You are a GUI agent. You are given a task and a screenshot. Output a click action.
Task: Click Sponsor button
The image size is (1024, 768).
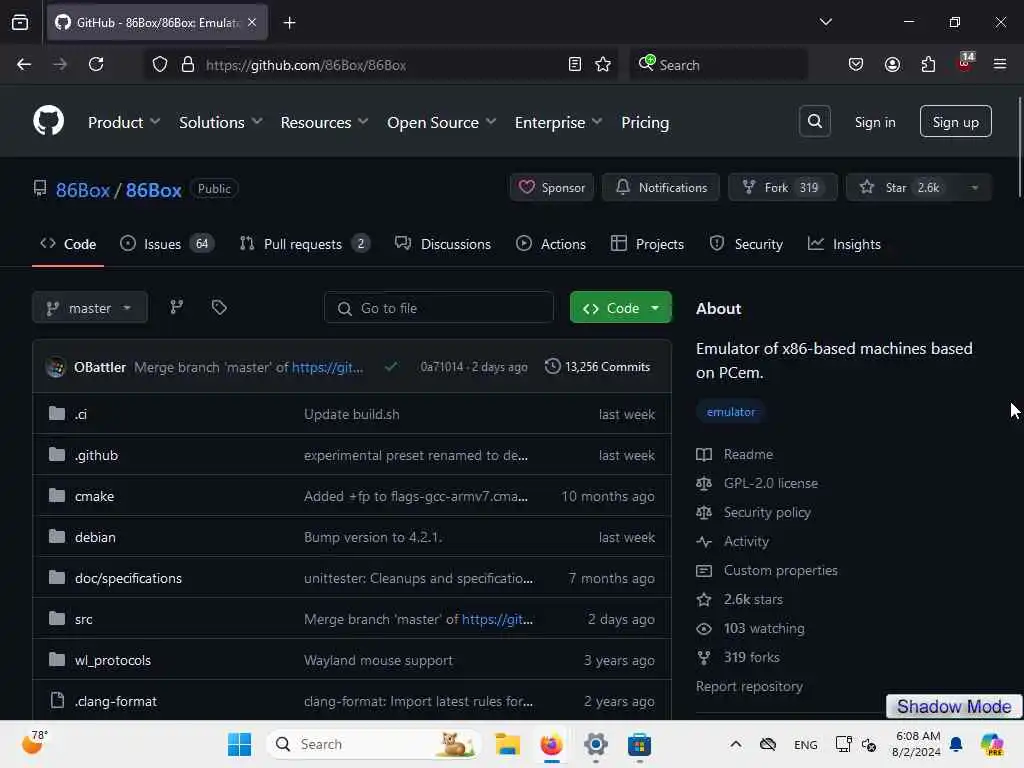(552, 187)
